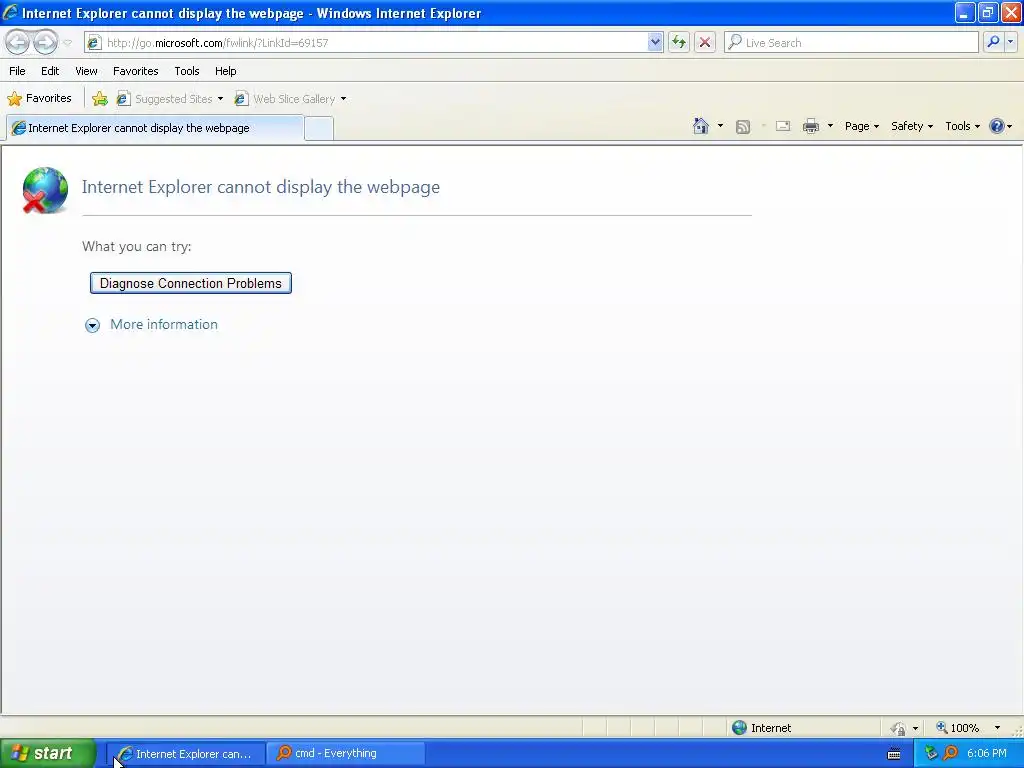Image resolution: width=1024 pixels, height=768 pixels.
Task: Open the Favorites menu
Action: point(135,71)
